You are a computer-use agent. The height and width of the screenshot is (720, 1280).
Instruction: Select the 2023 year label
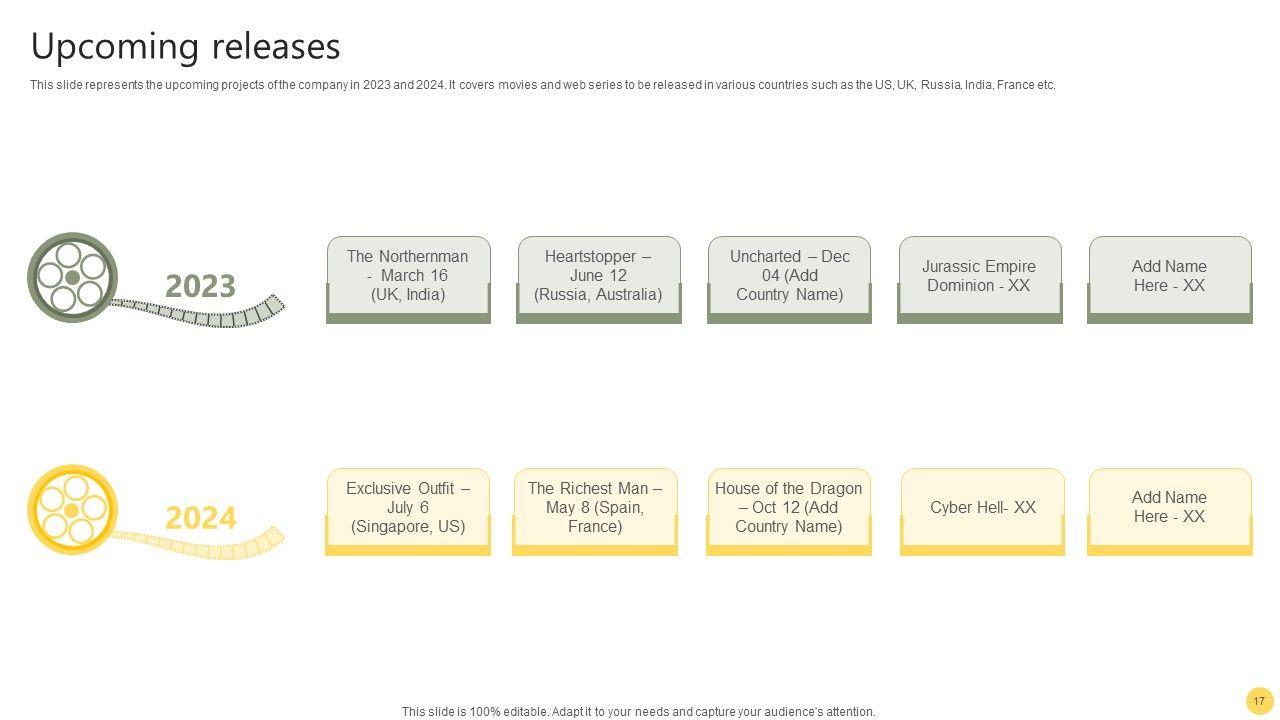[x=200, y=286]
